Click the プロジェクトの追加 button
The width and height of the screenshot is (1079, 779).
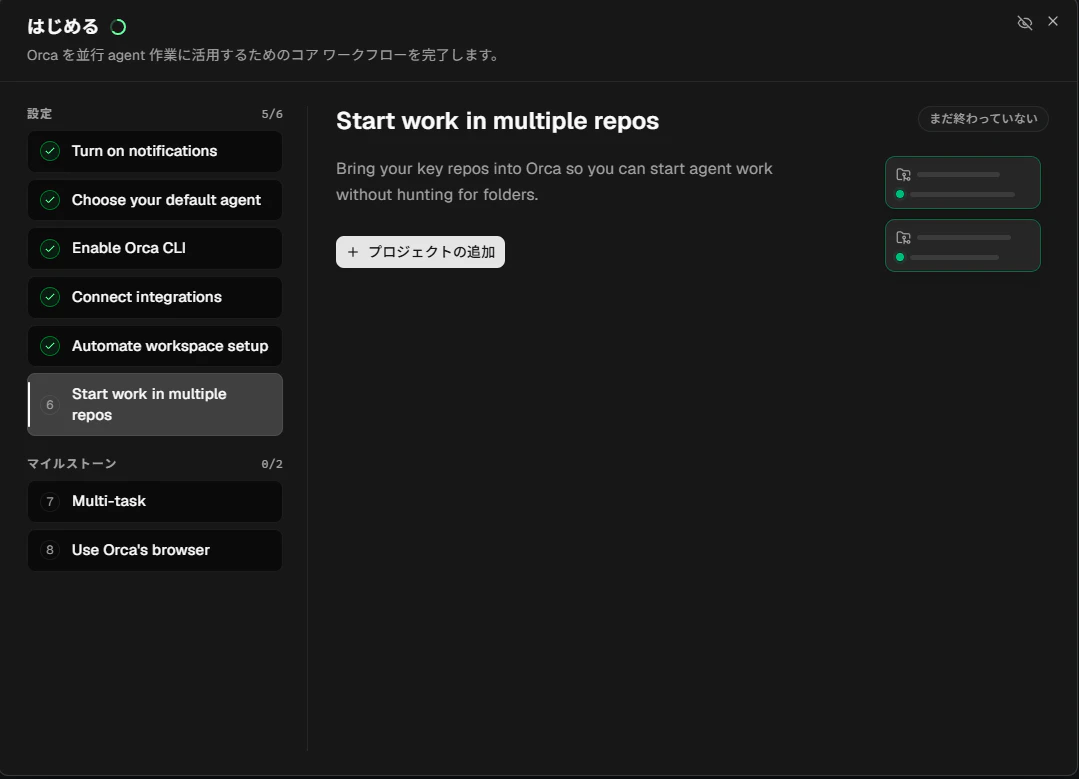pyautogui.click(x=420, y=252)
